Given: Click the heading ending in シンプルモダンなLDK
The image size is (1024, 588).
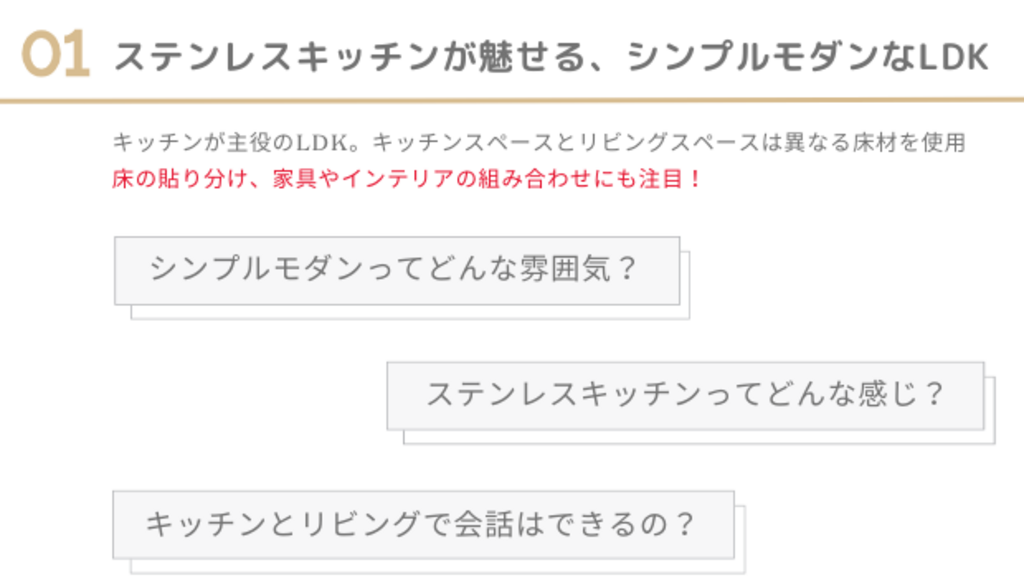Looking at the screenshot, I should click(551, 58).
